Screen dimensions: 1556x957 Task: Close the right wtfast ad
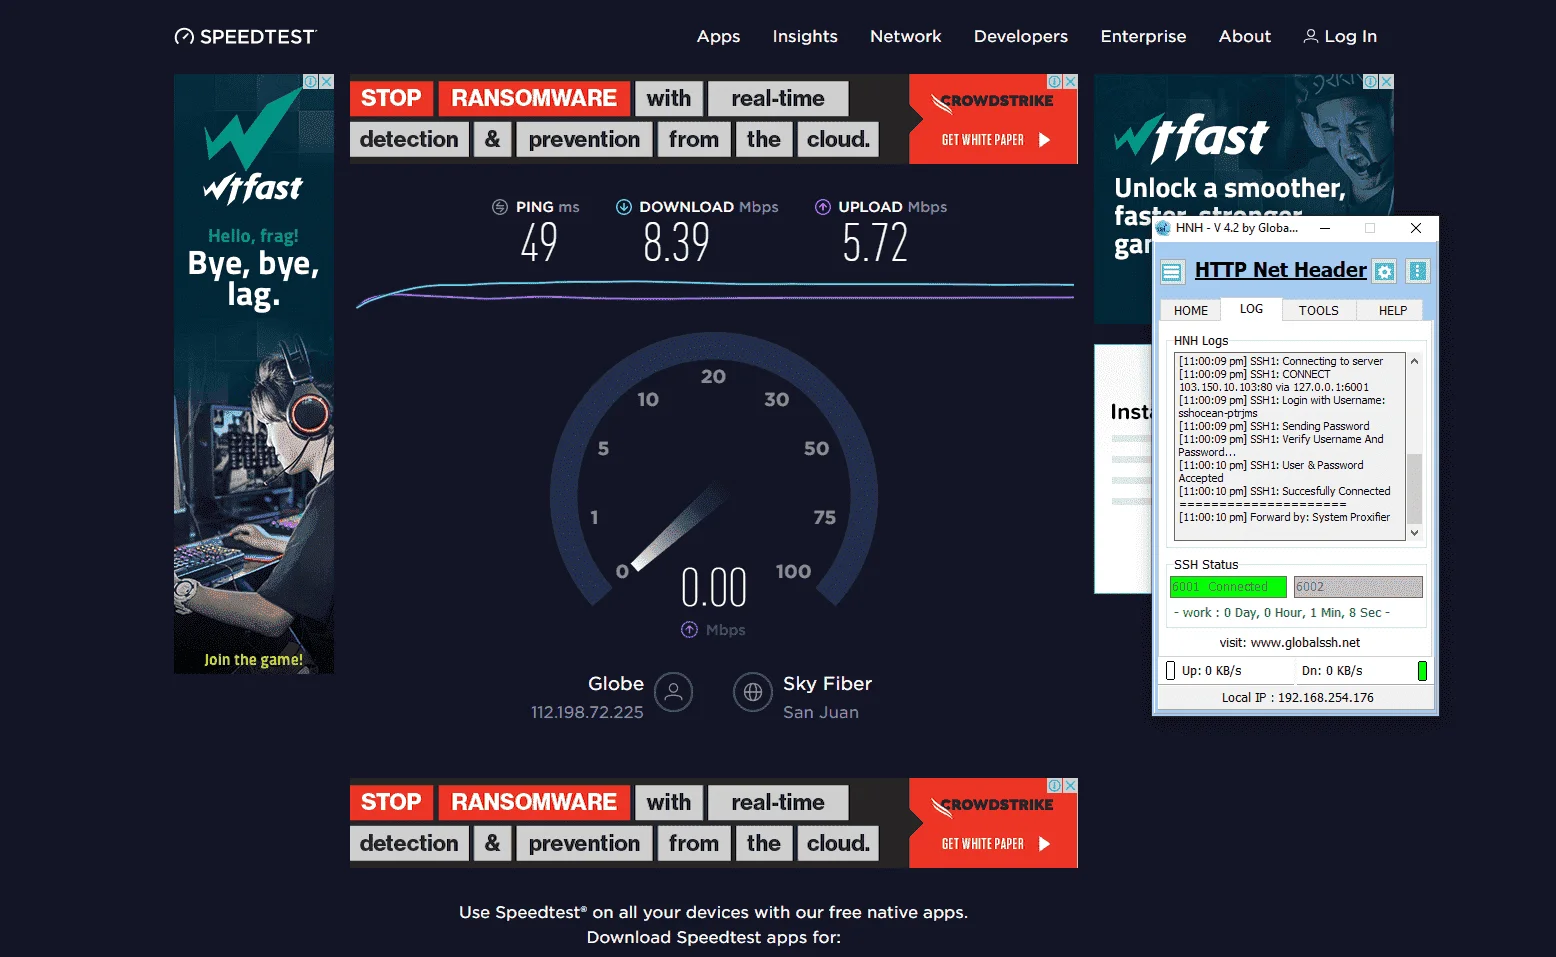[x=1386, y=81]
